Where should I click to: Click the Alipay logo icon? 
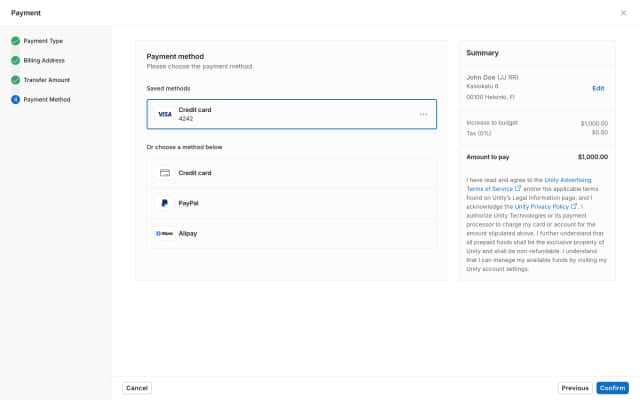(164, 233)
